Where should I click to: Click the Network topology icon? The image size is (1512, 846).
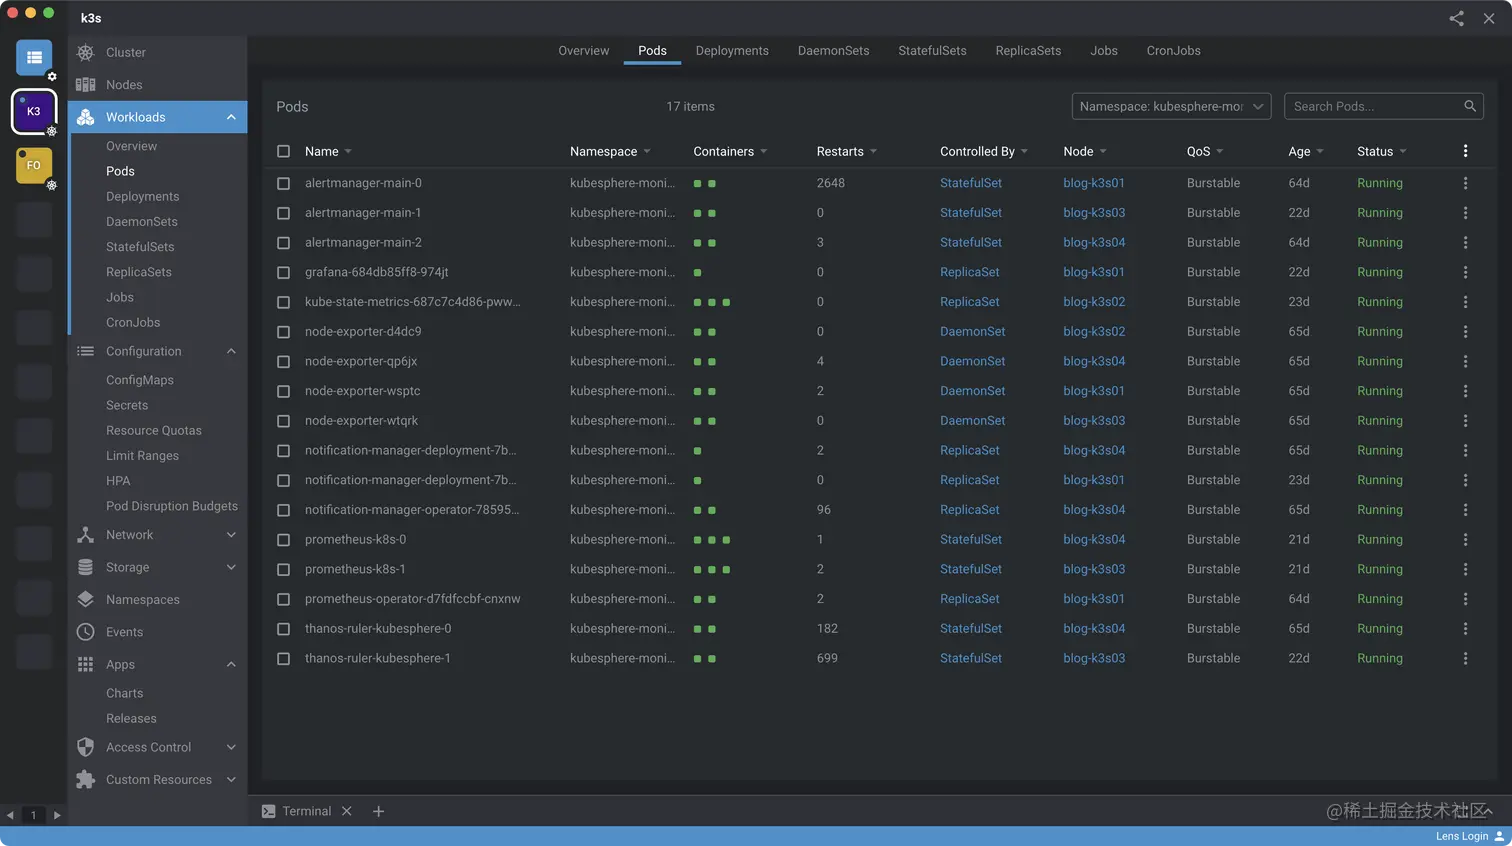coord(86,535)
